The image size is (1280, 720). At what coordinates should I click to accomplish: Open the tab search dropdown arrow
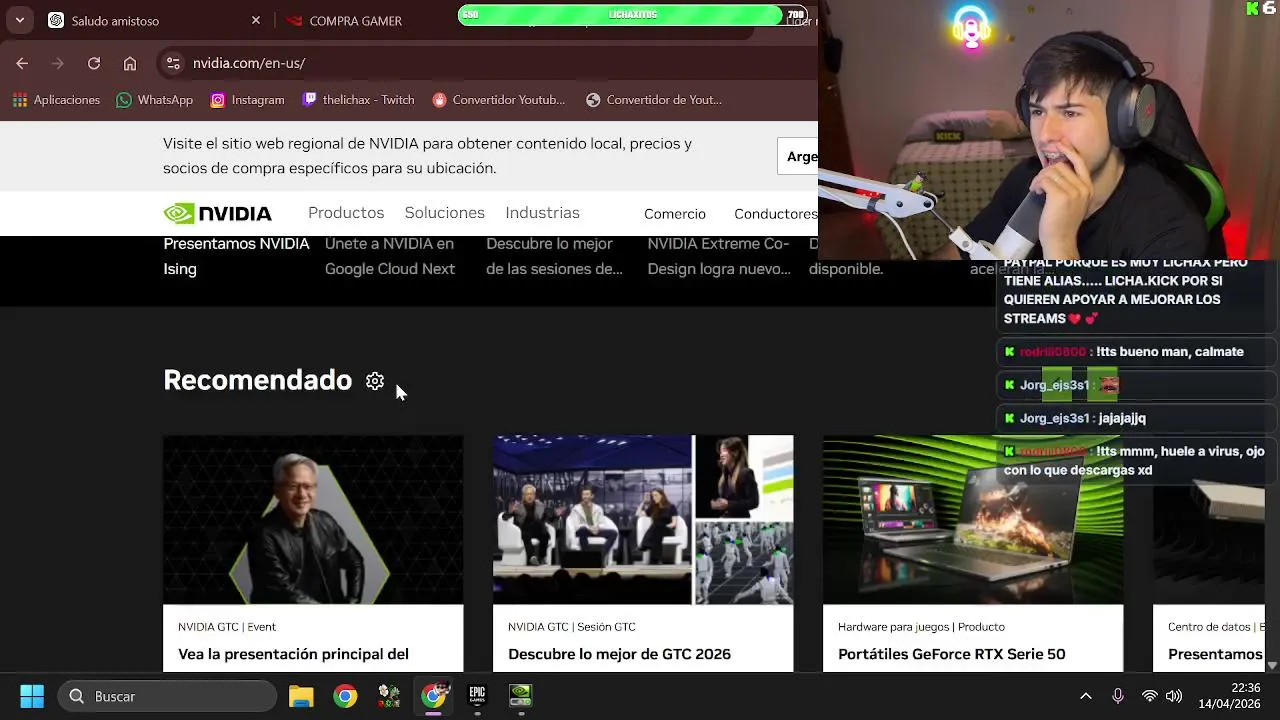pos(20,20)
